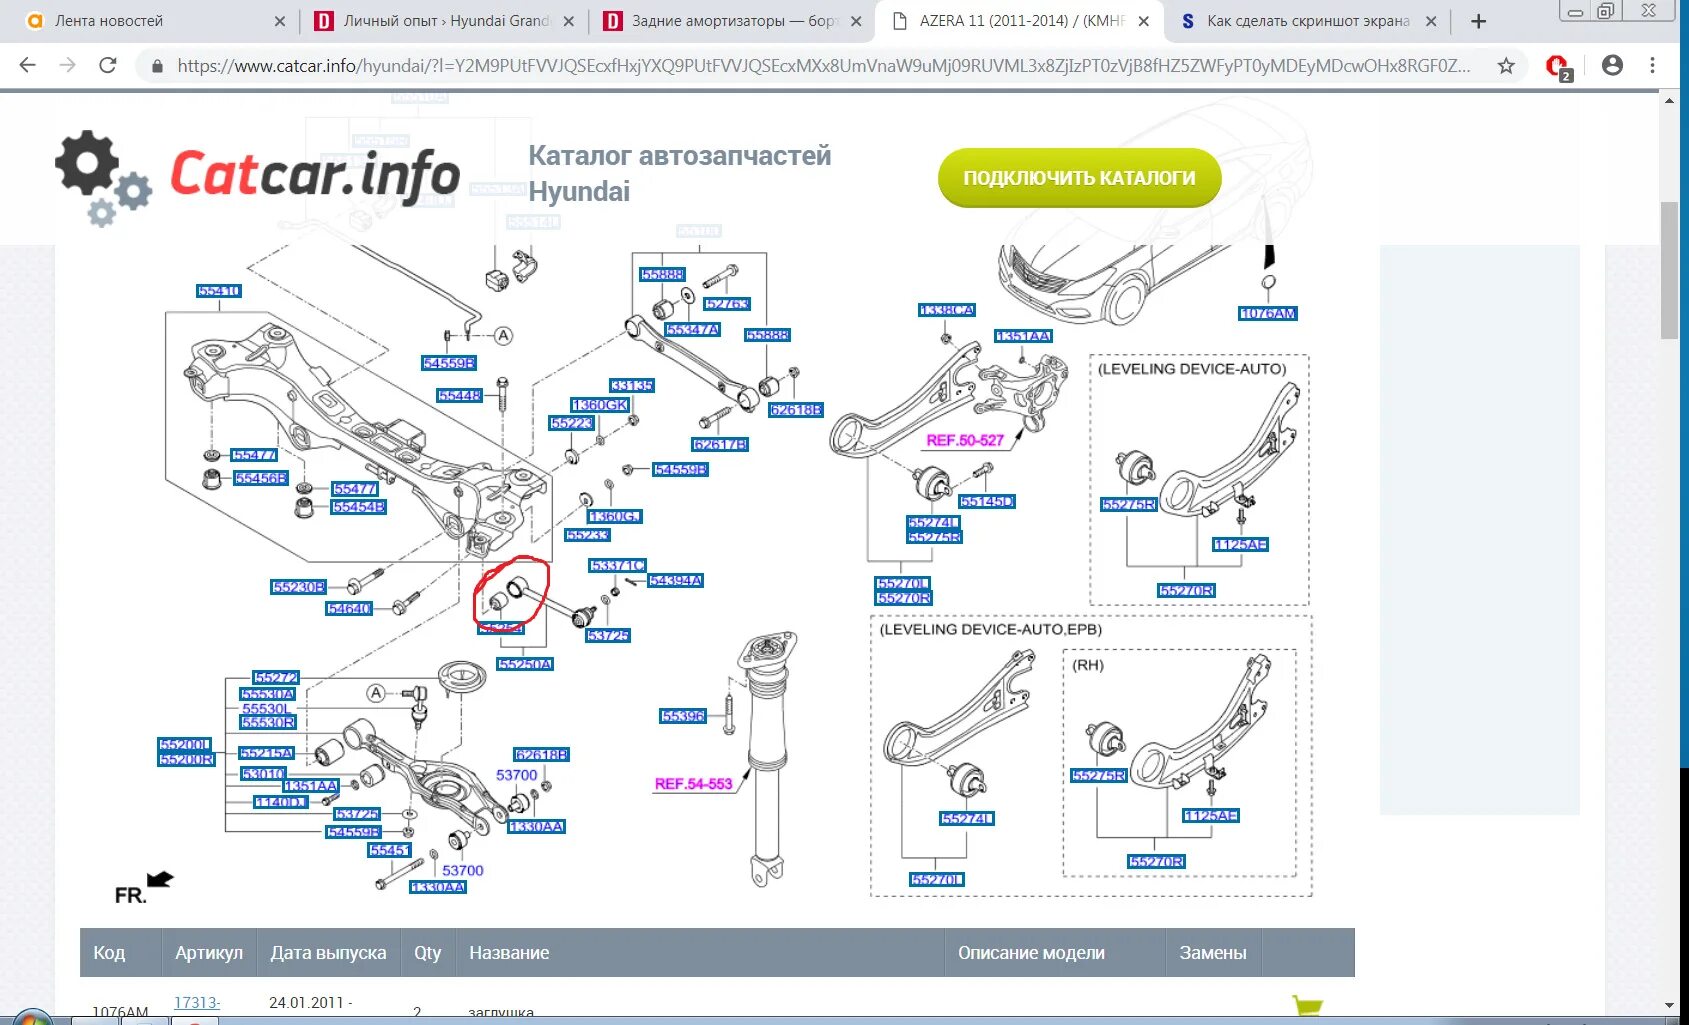Viewport: 1689px width, 1025px height.
Task: Open the Chrome three-dot menu
Action: pyautogui.click(x=1652, y=65)
